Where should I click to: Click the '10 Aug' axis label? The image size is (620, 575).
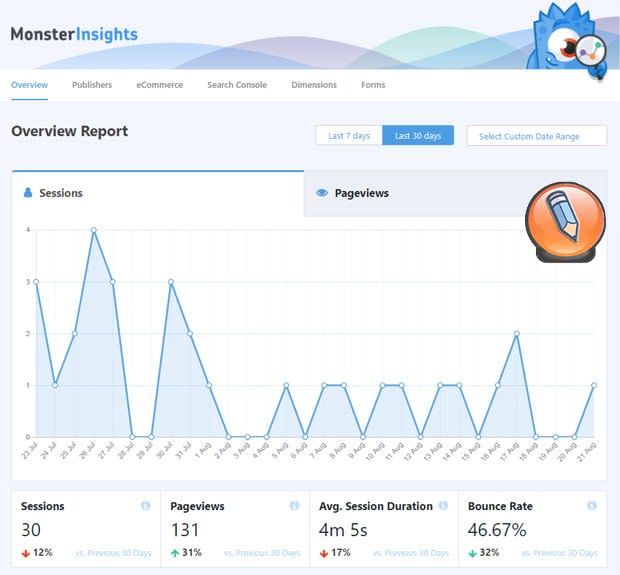point(375,452)
